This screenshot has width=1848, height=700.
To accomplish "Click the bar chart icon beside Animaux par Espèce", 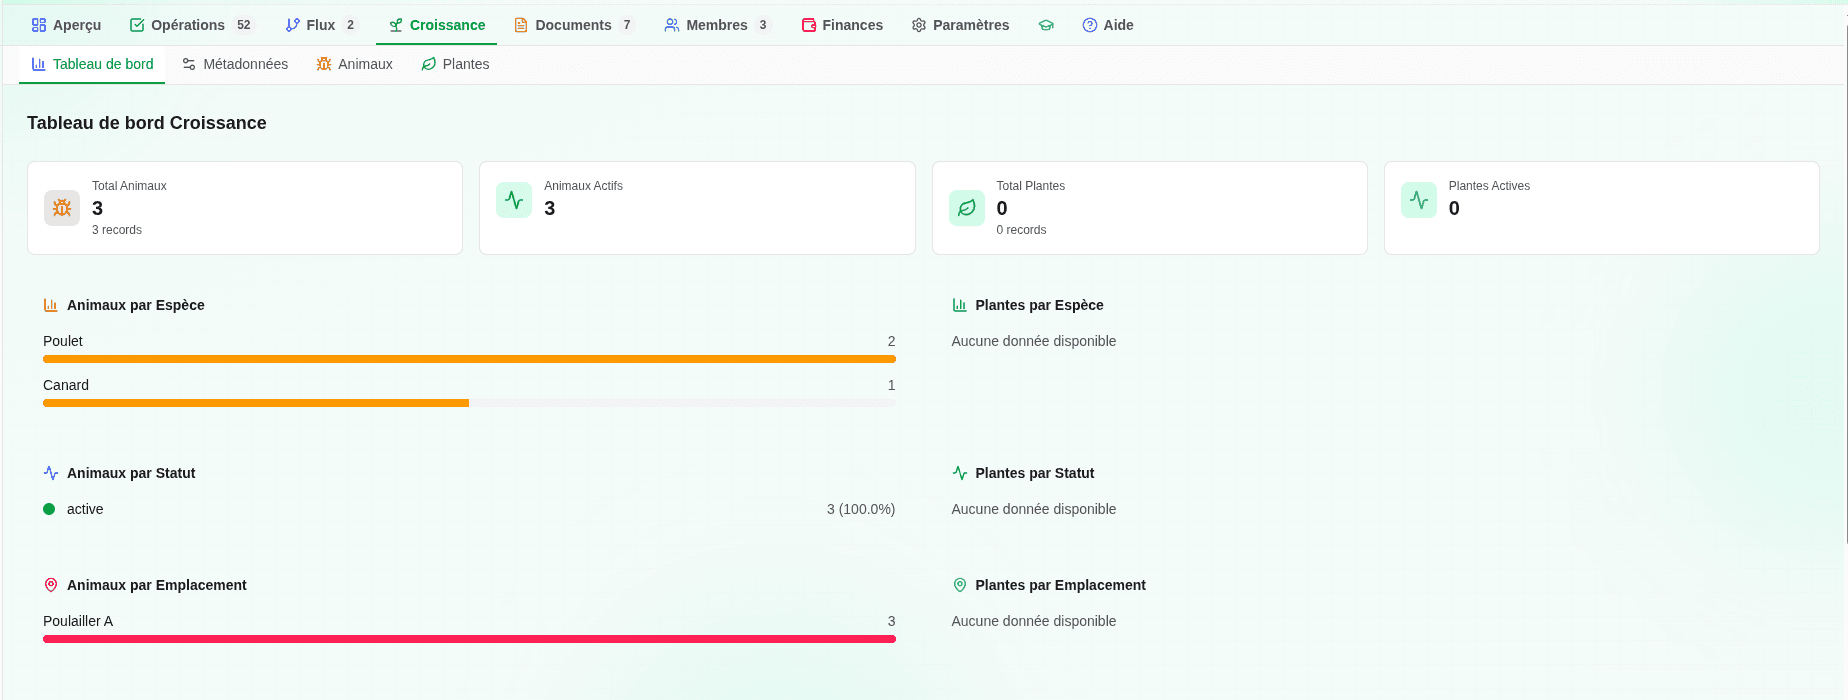I will click(51, 305).
